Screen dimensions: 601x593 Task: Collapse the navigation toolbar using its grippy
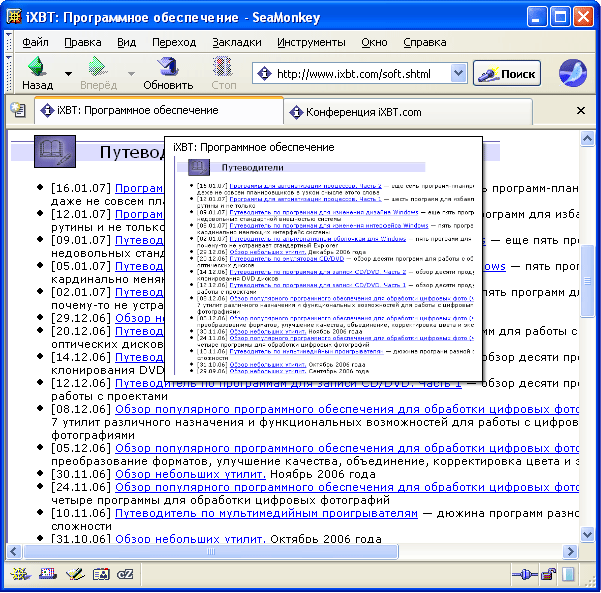tap(9, 73)
